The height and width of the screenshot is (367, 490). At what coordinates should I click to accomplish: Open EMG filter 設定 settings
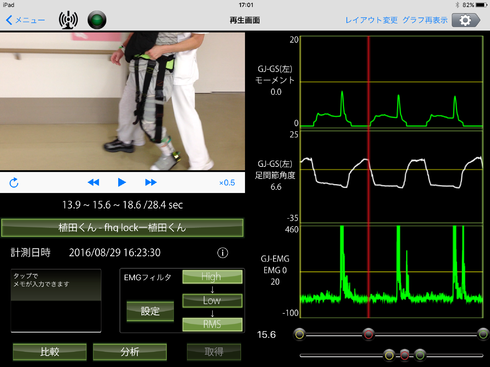150,311
